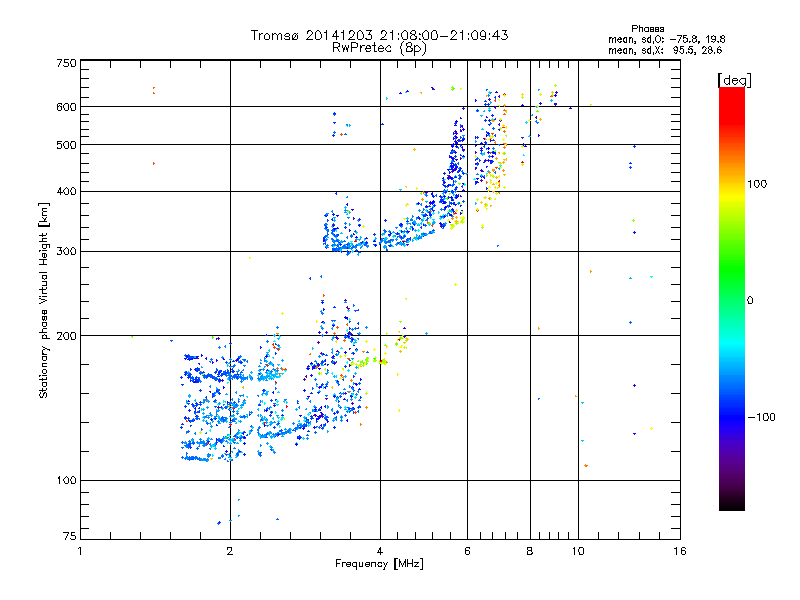Click the y-axis '750' tick label
The image size is (800, 600).
[x=66, y=63]
